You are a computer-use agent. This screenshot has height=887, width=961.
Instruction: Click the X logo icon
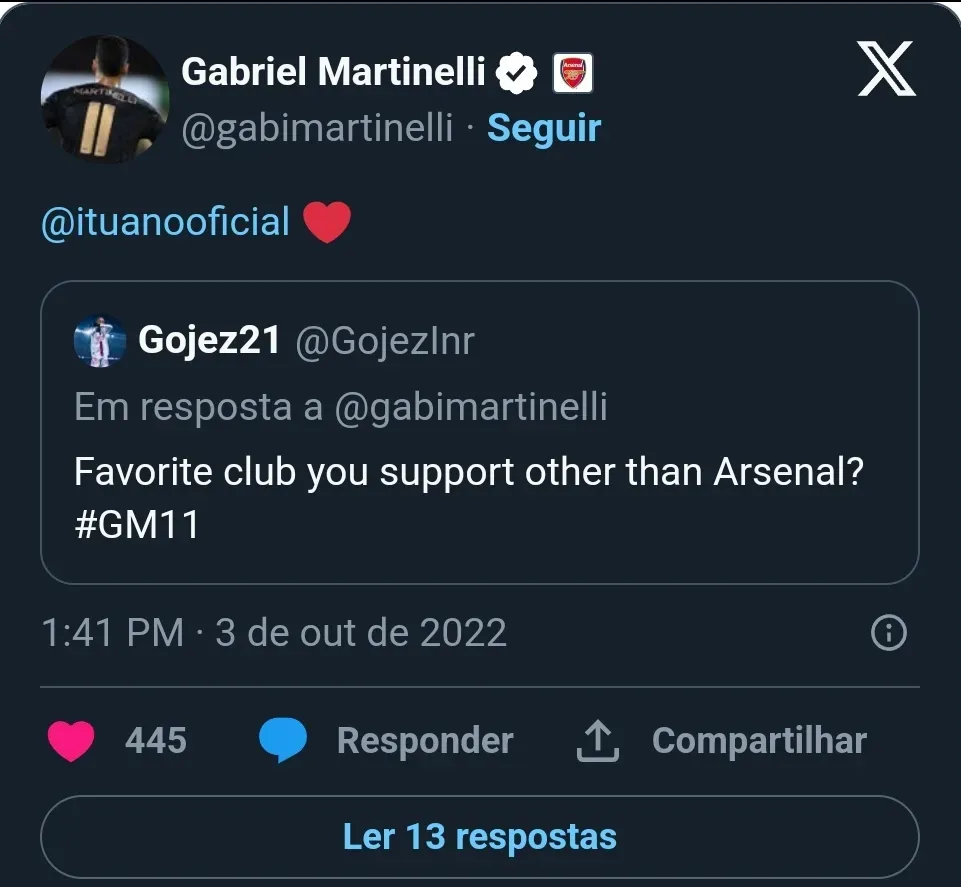point(886,71)
